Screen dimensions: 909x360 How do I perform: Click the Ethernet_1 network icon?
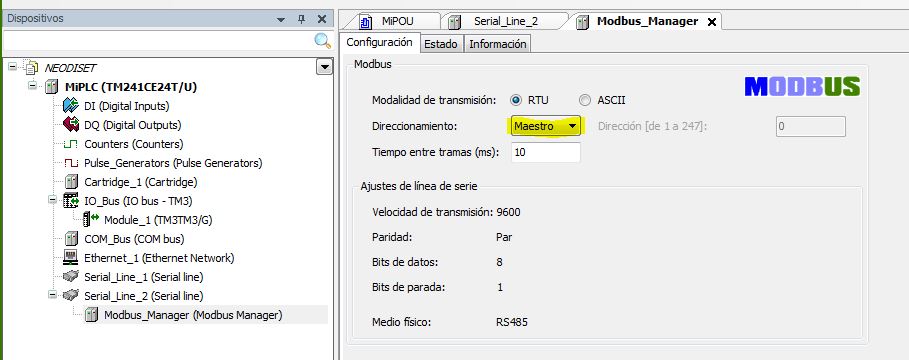pos(71,258)
